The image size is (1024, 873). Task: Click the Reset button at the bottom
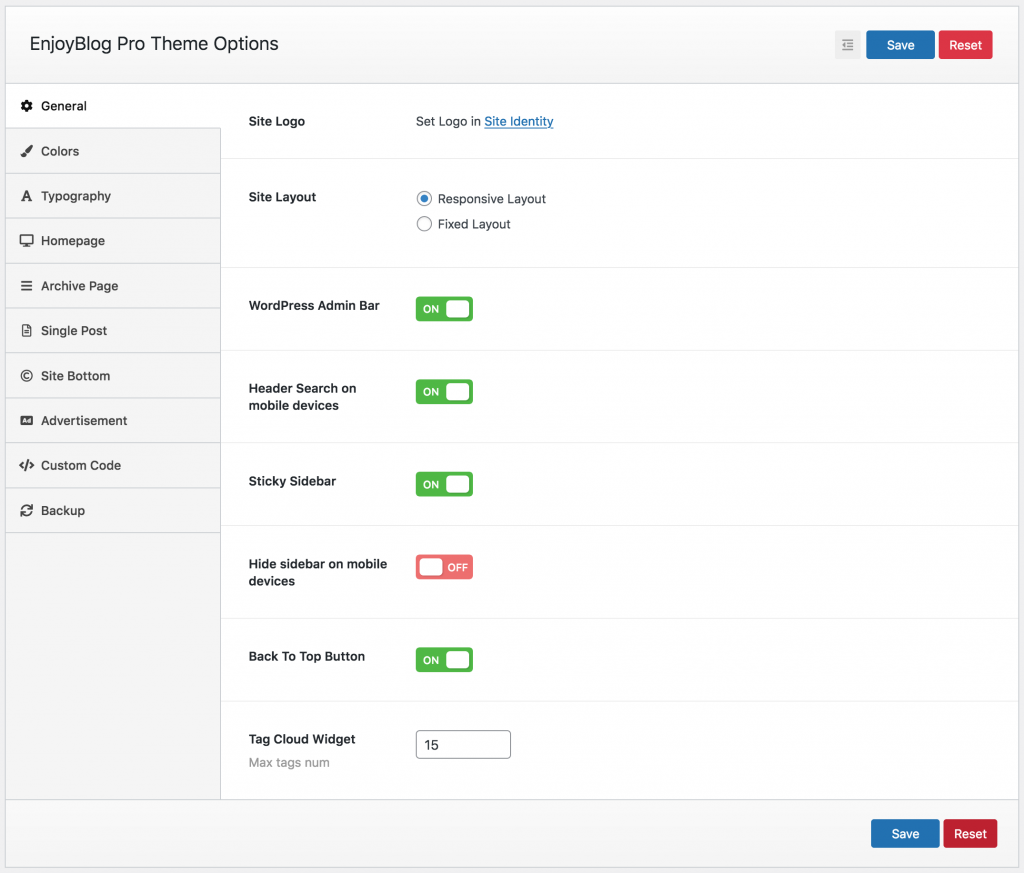pos(969,833)
